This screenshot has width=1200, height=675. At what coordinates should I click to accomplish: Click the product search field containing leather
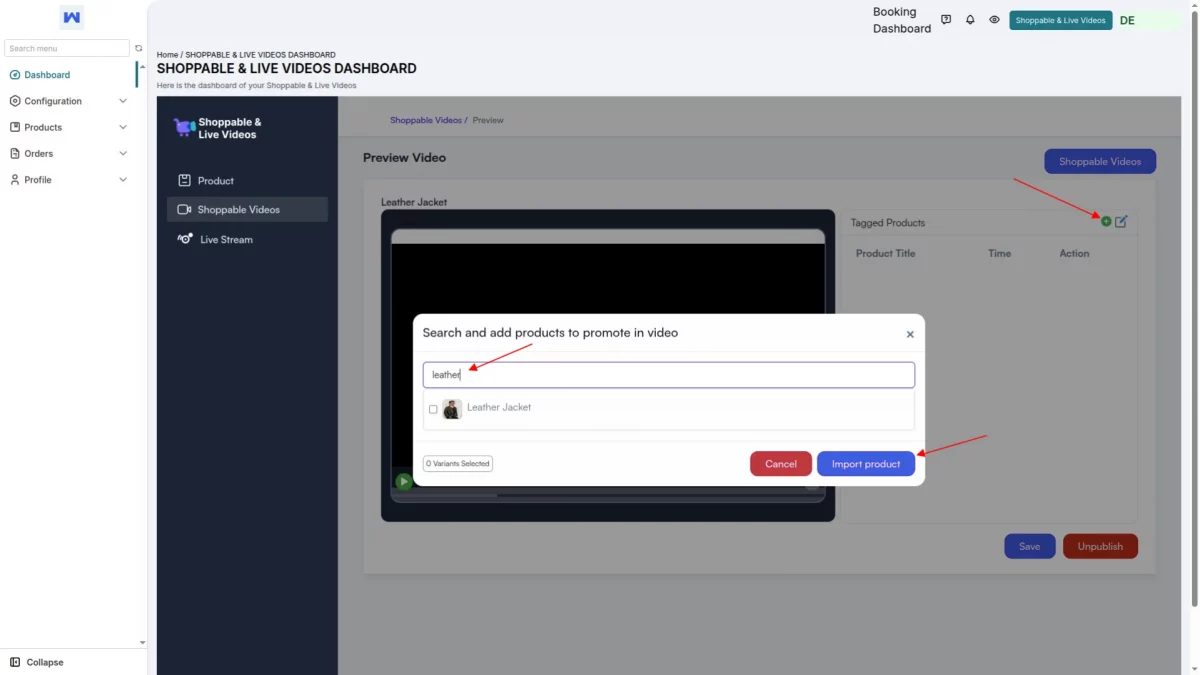pos(669,375)
